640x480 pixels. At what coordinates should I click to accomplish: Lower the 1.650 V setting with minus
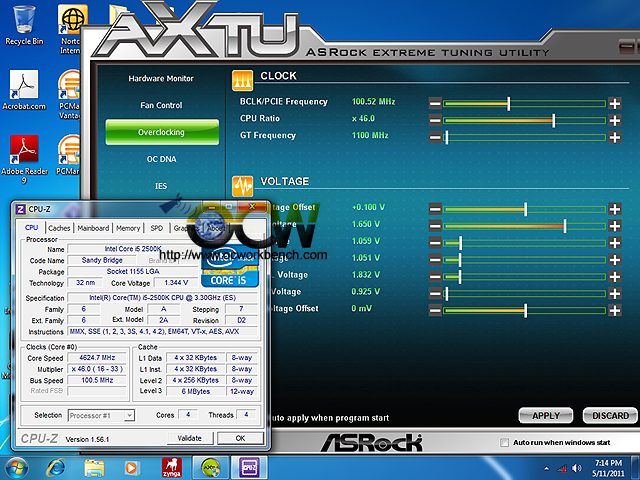tap(435, 226)
